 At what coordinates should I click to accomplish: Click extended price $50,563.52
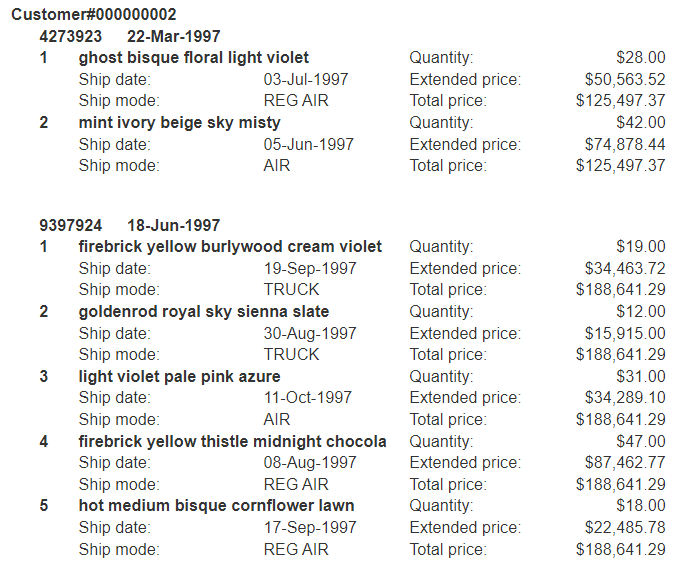(625, 79)
